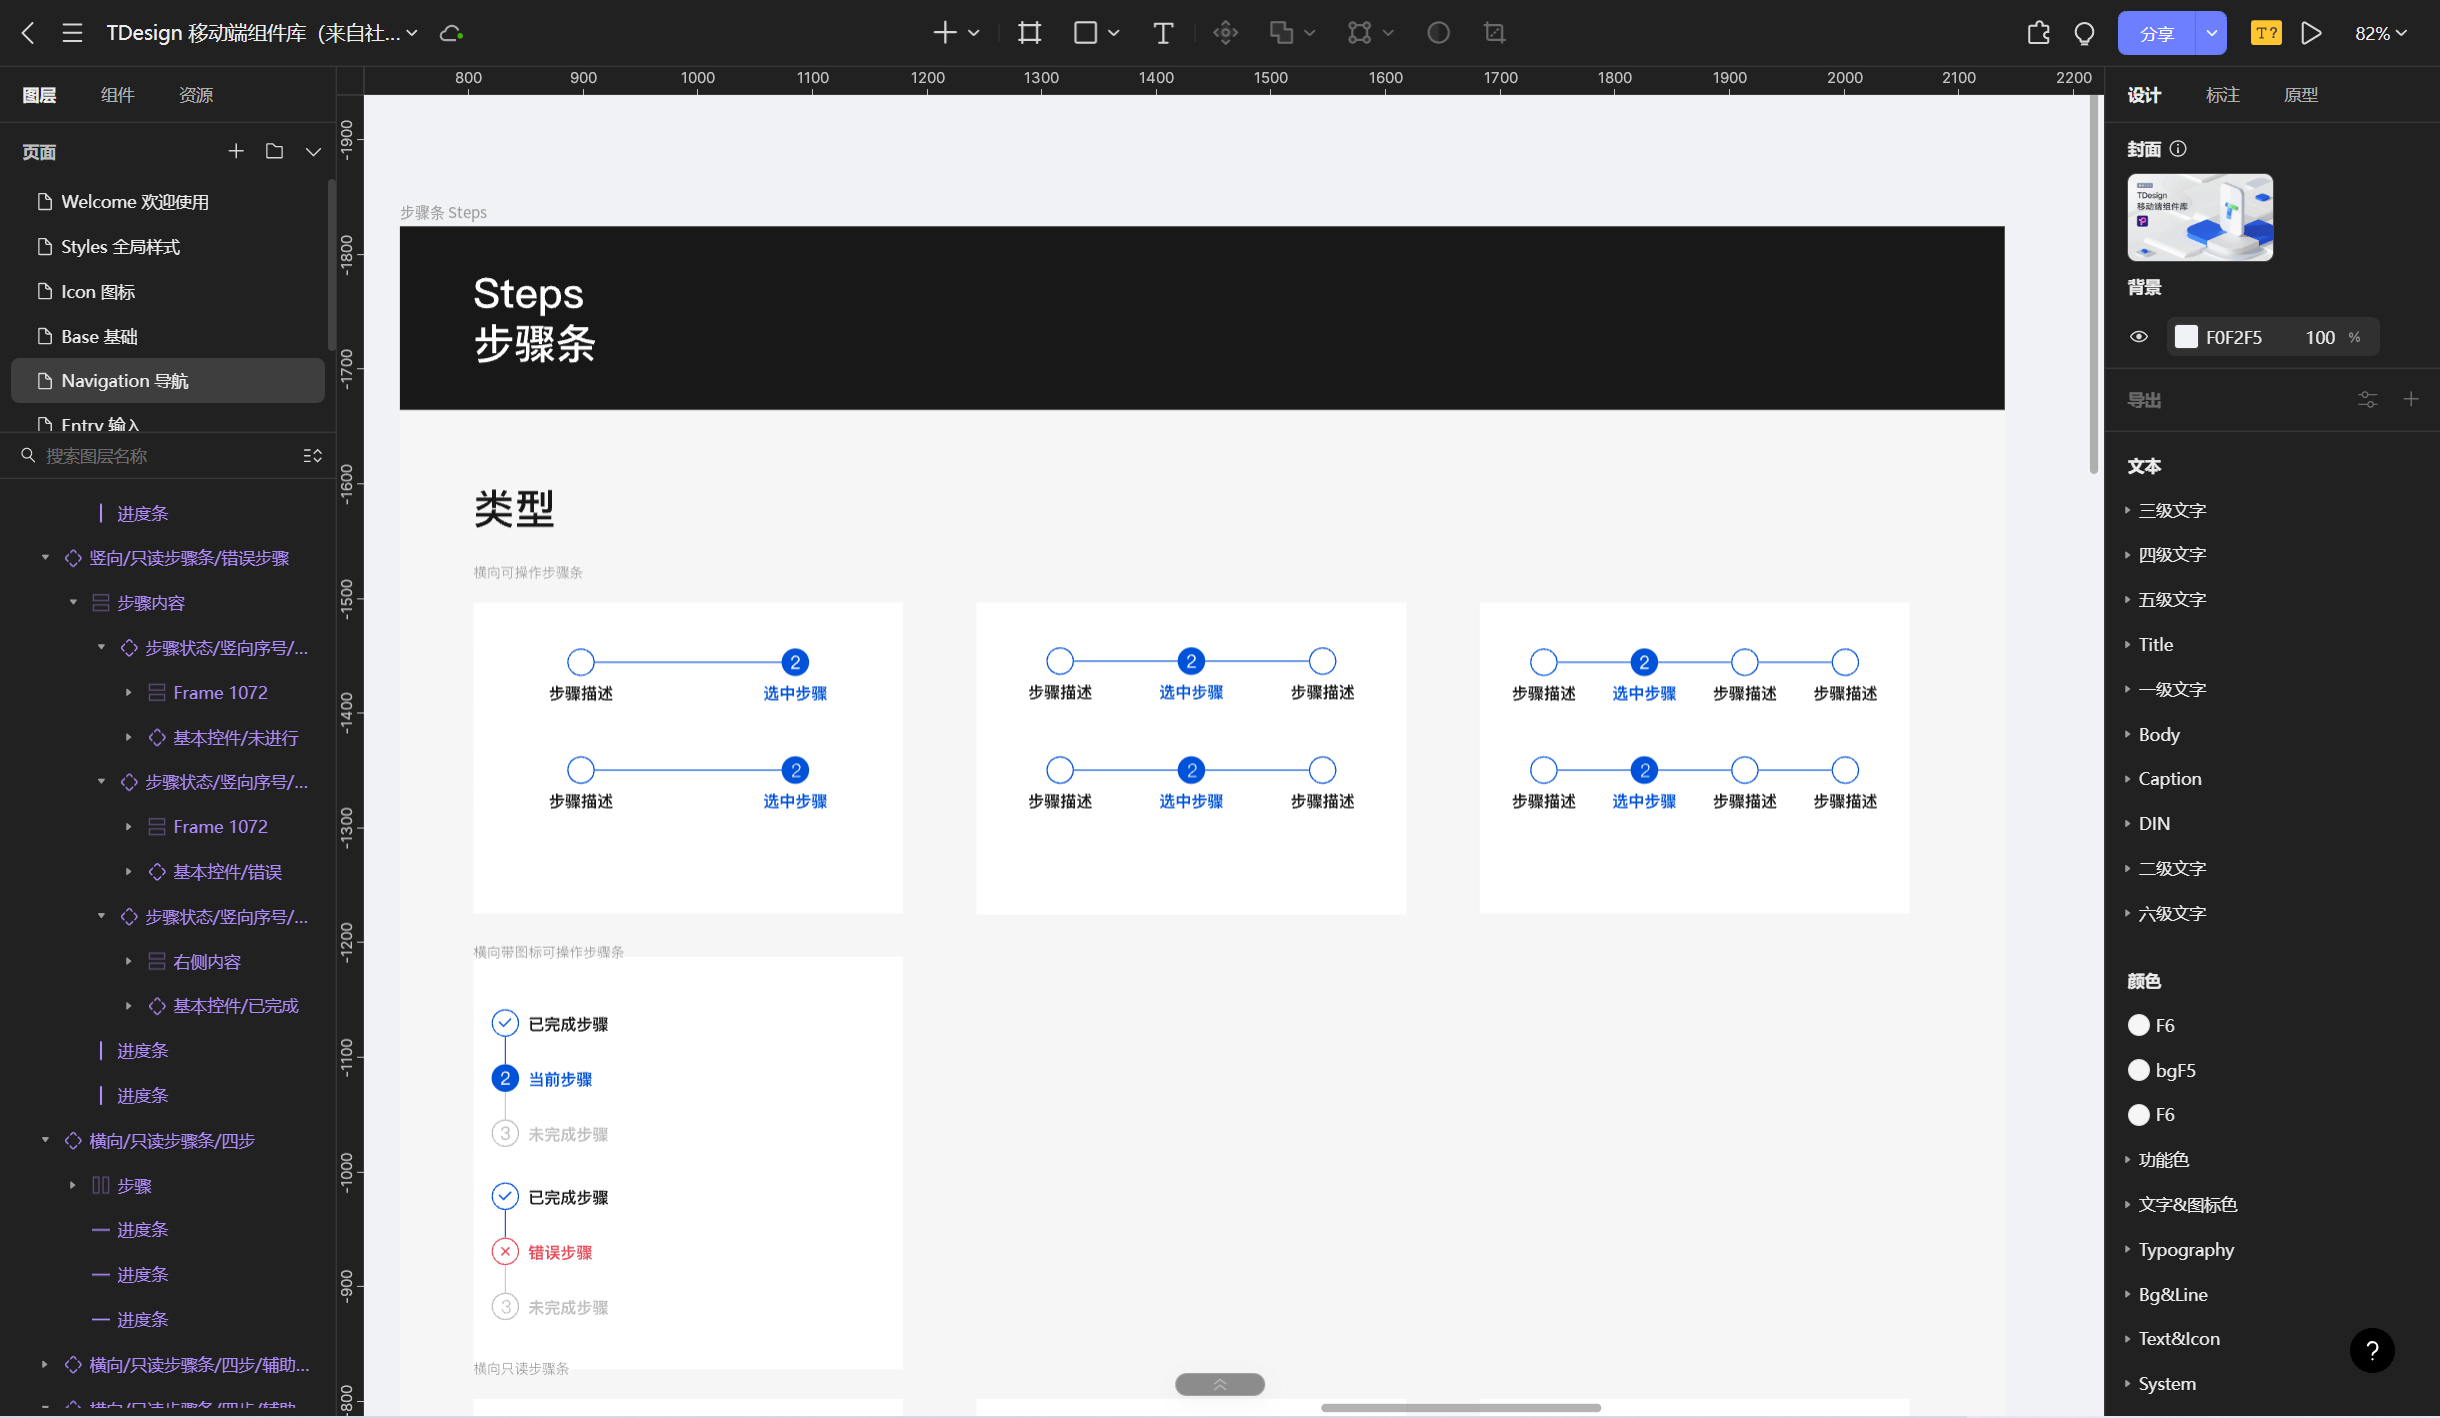Open the Styles 全局样式 page
Image resolution: width=2440 pixels, height=1418 pixels.
tap(168, 246)
